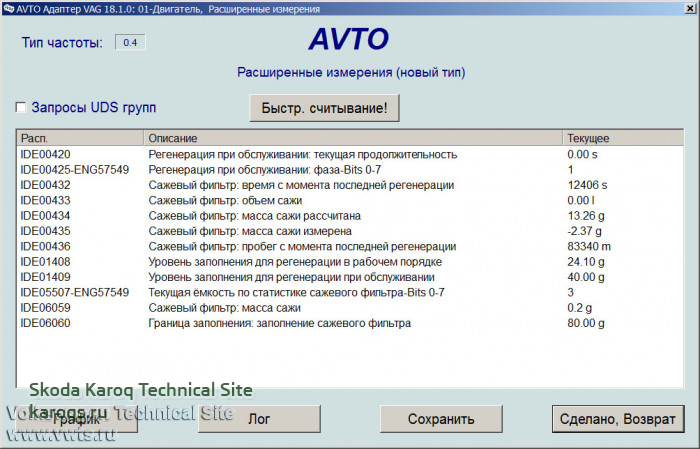700x449 pixels.
Task: Select row IDE00434
Action: coord(350,216)
